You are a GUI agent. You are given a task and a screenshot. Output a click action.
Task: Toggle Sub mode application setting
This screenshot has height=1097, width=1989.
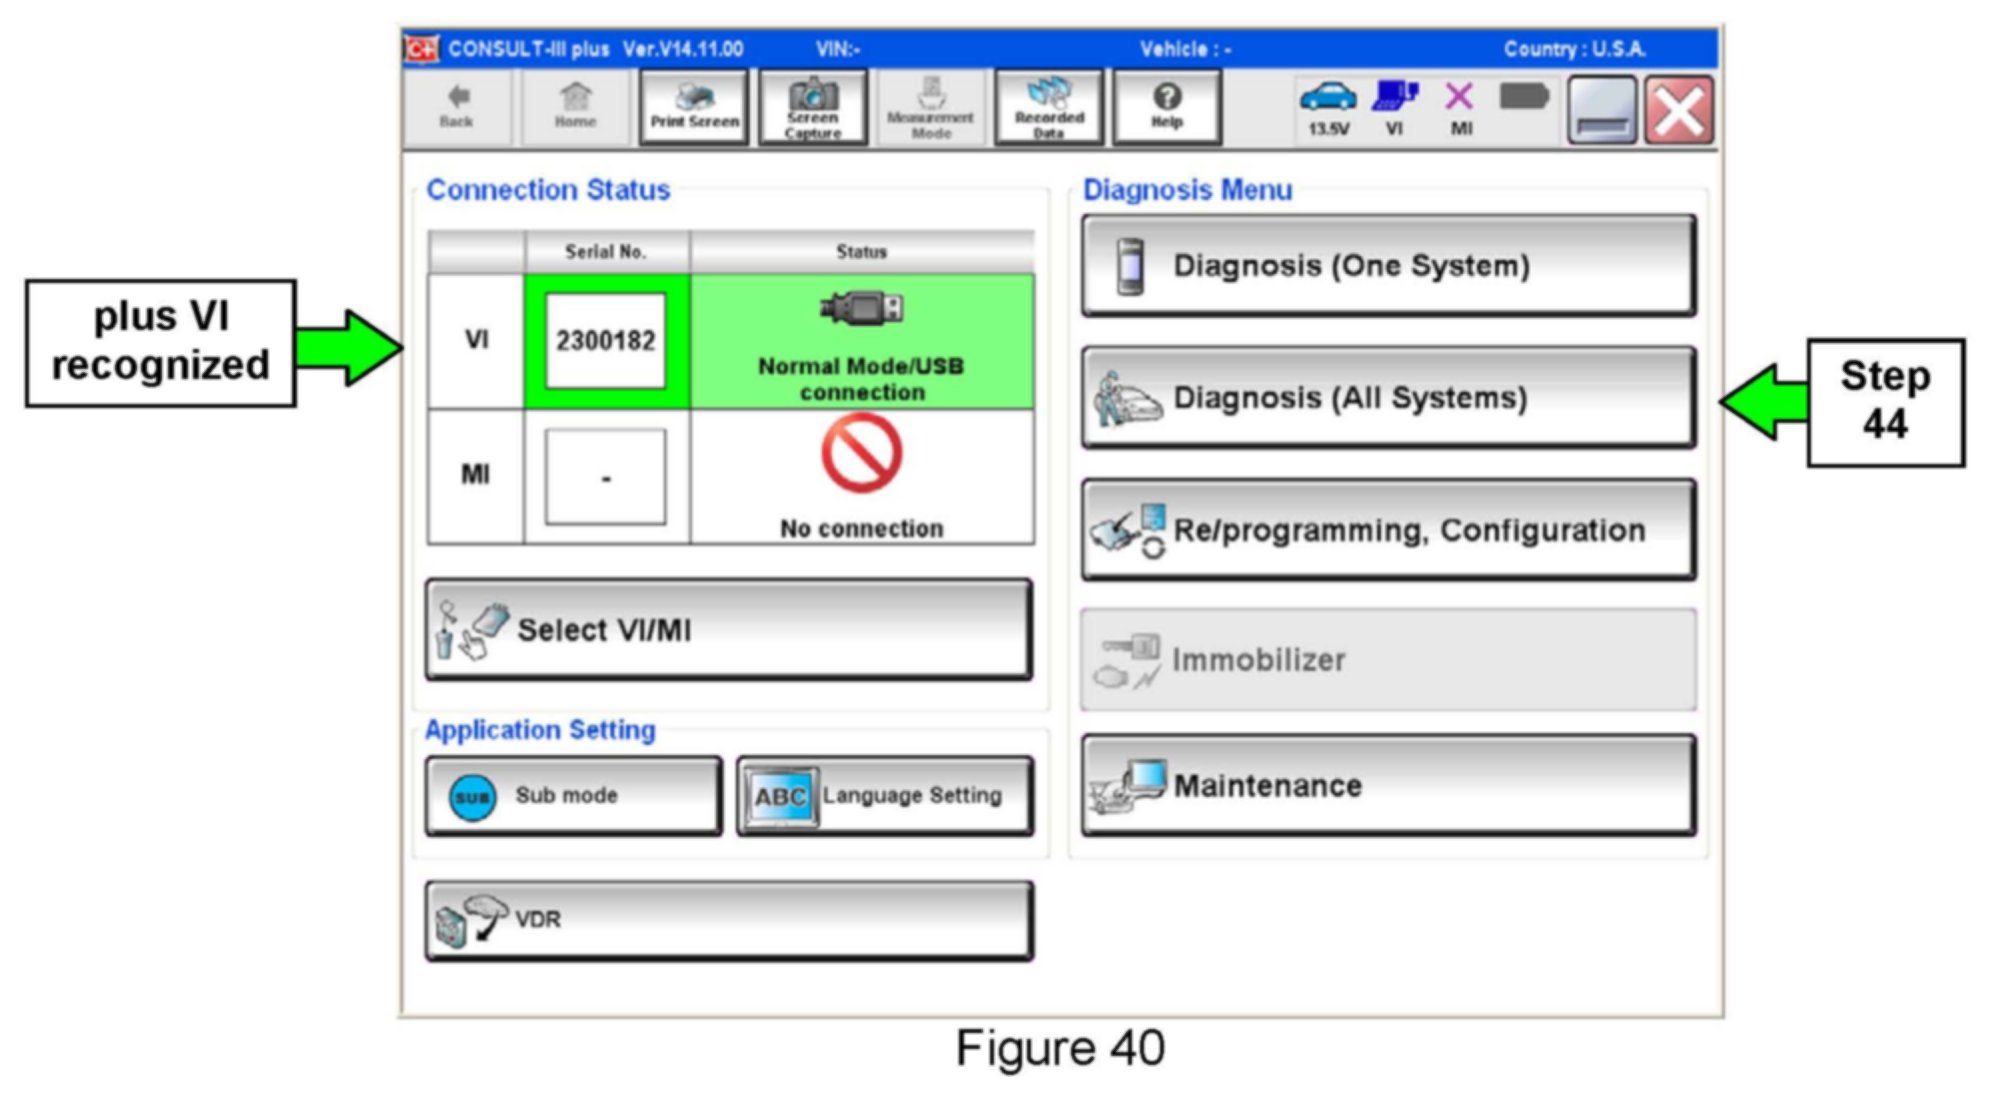(573, 796)
